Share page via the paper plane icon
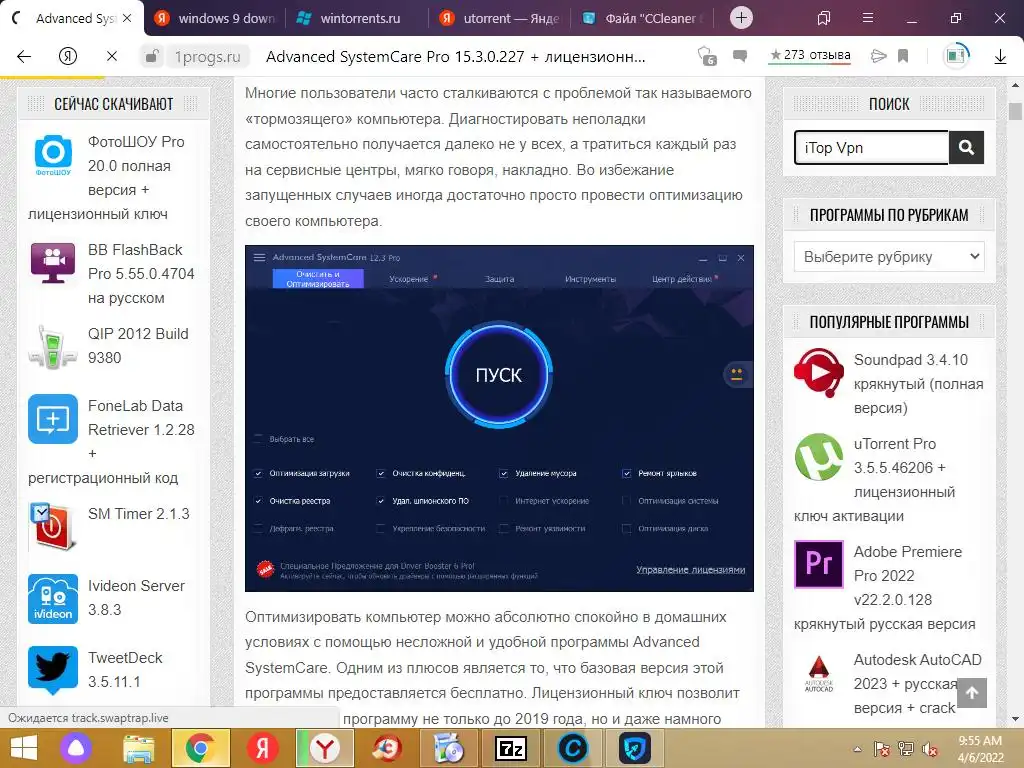The image size is (1024, 768). click(878, 56)
